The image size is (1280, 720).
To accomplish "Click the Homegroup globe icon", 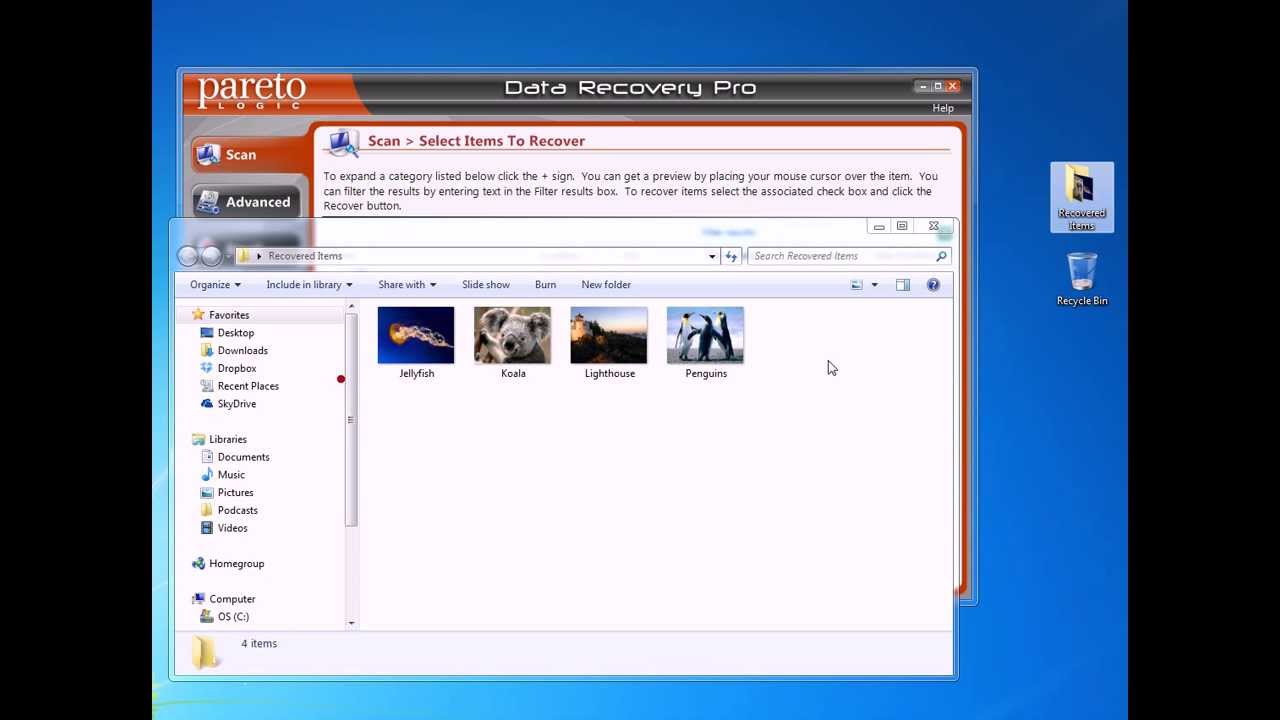I will tap(198, 564).
